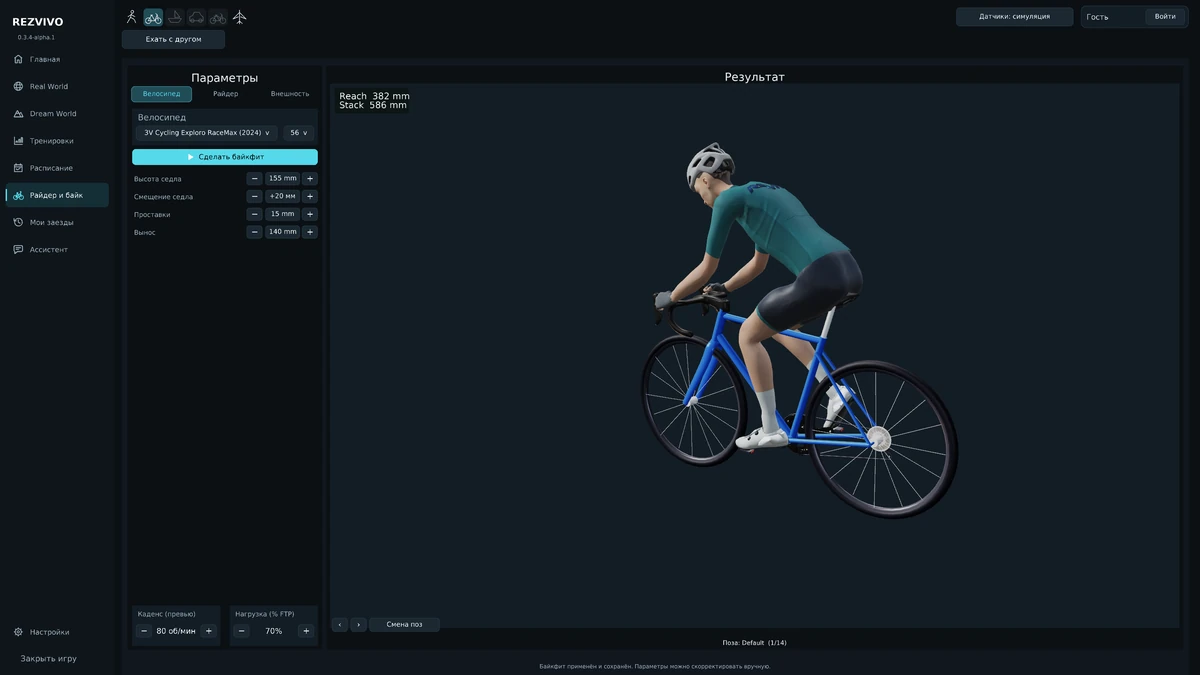The width and height of the screenshot is (1200, 675).
Task: Click the Ехать с другом button
Action: point(173,39)
